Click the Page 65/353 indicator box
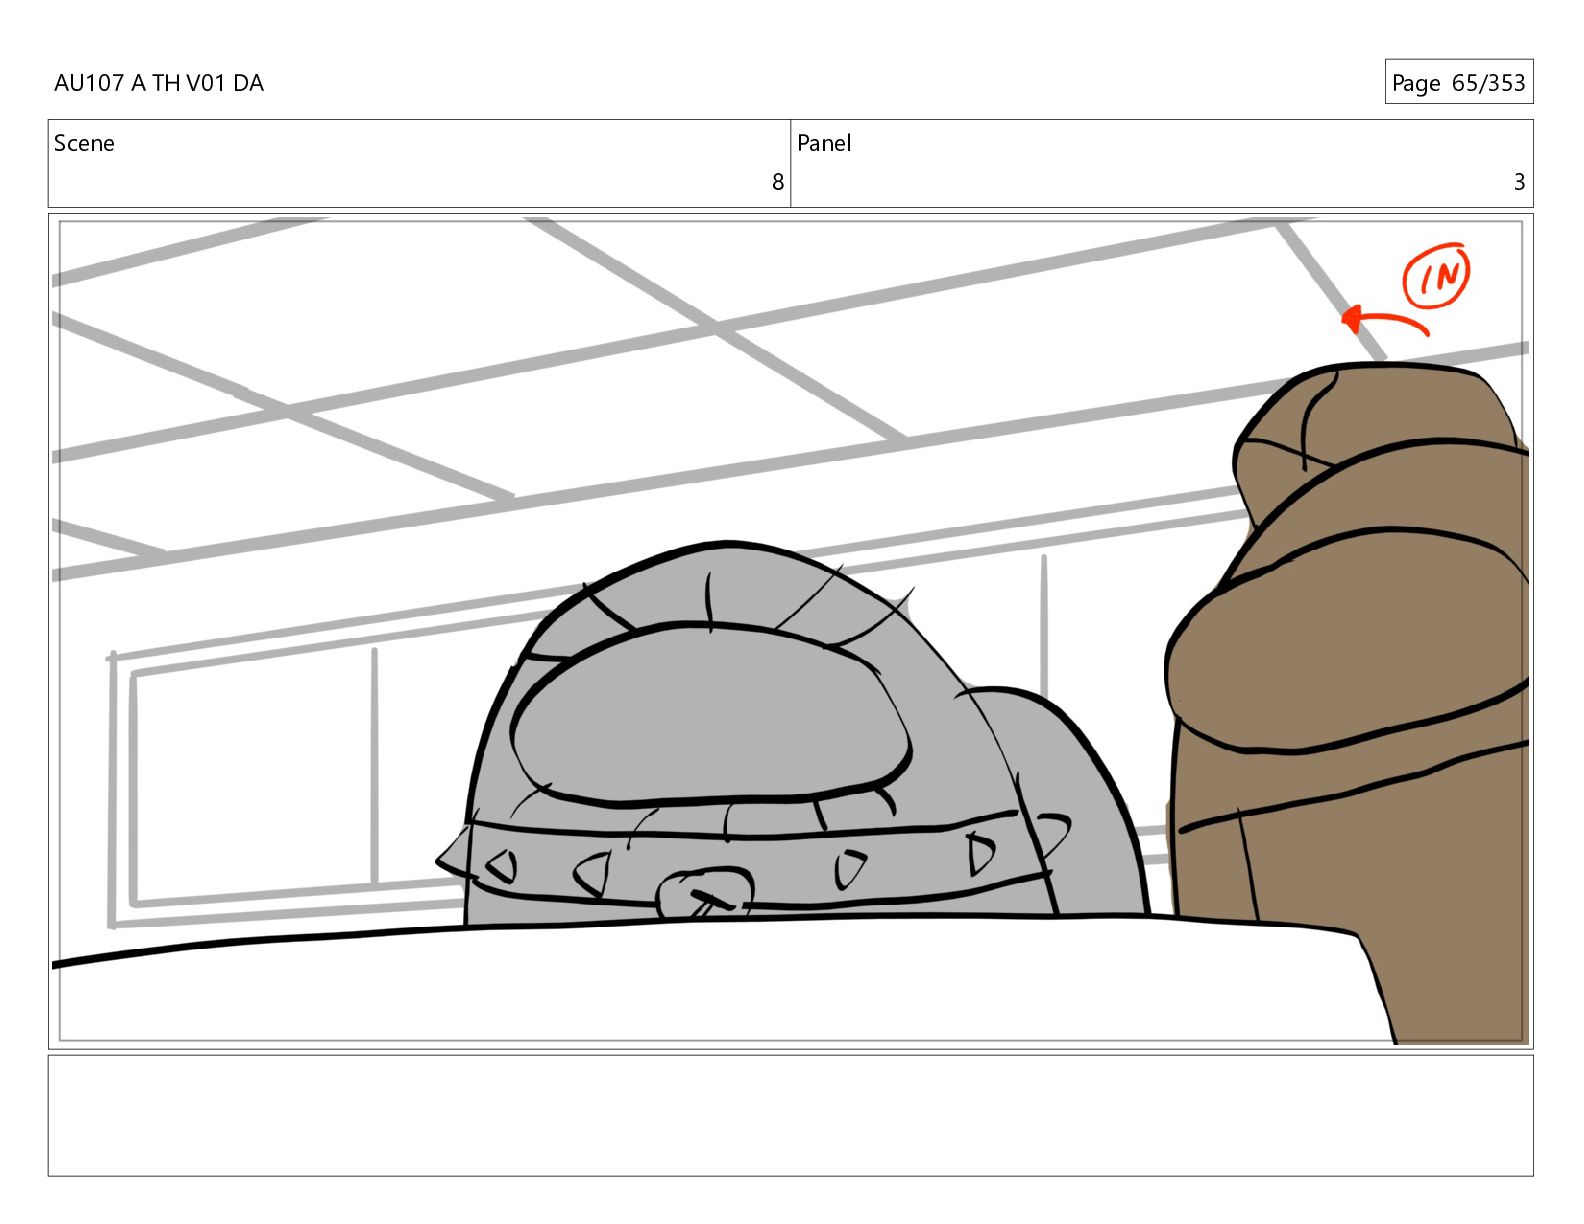 pos(1458,82)
